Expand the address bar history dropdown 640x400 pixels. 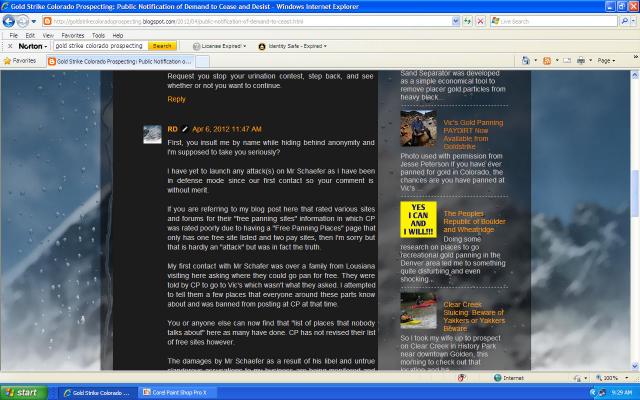point(456,21)
